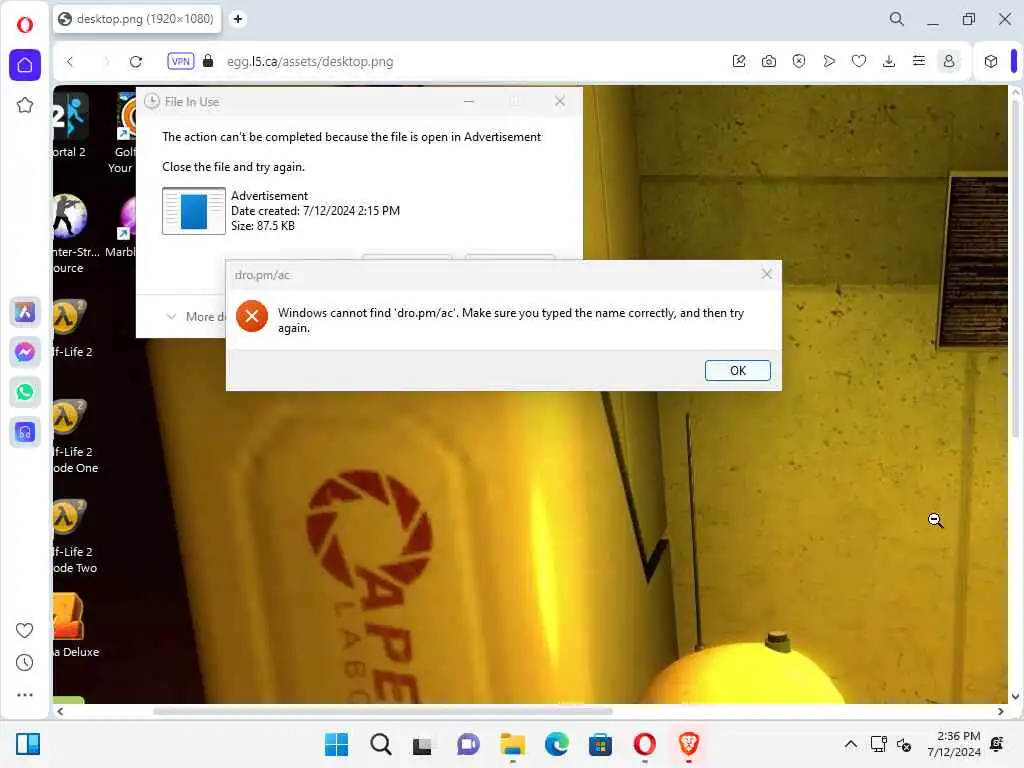
Task: Open History clock icon in sidebar
Action: (24, 663)
